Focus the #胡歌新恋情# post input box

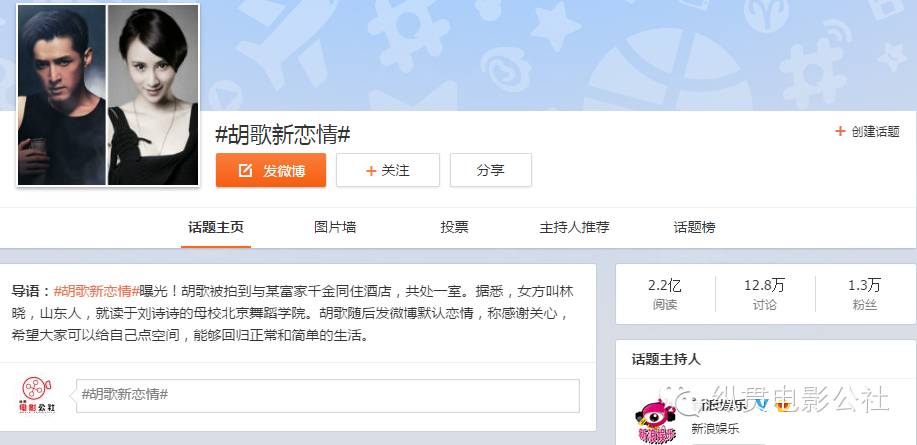pos(328,396)
